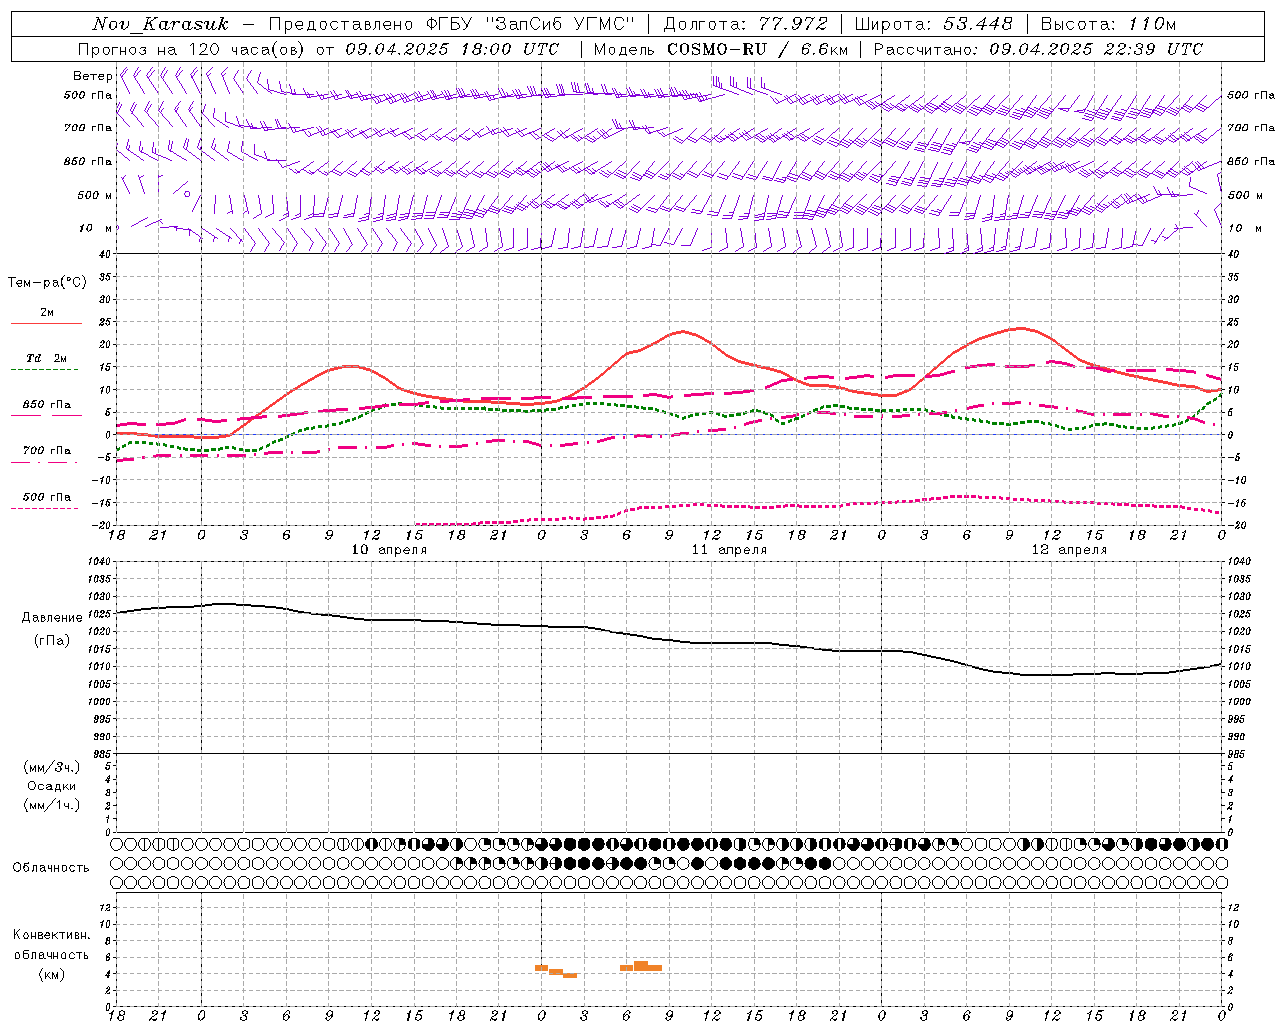The height and width of the screenshot is (1024, 1280).
Task: Click the Конвективн. convective cloud label
Action: (x=51, y=935)
